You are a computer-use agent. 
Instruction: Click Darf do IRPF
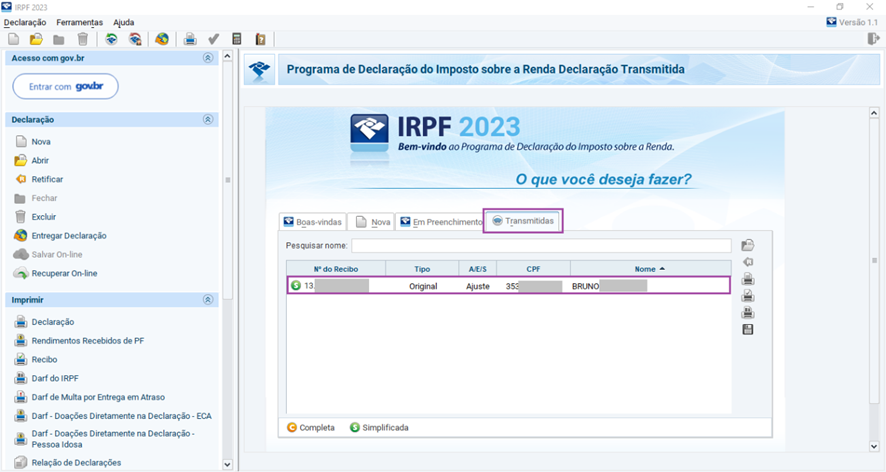(x=55, y=378)
